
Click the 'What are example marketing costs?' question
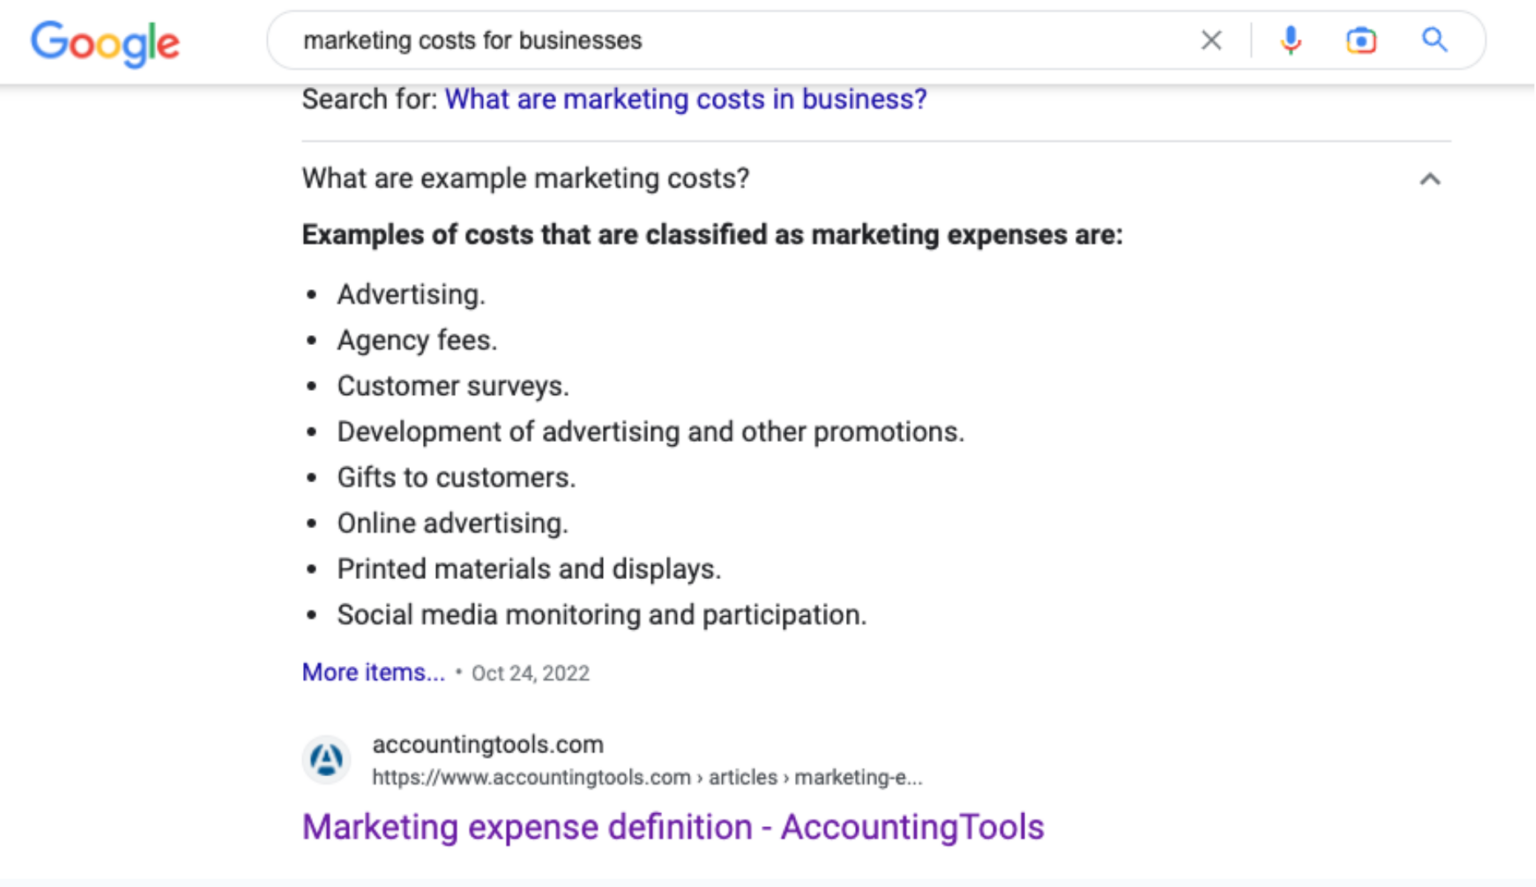point(525,178)
